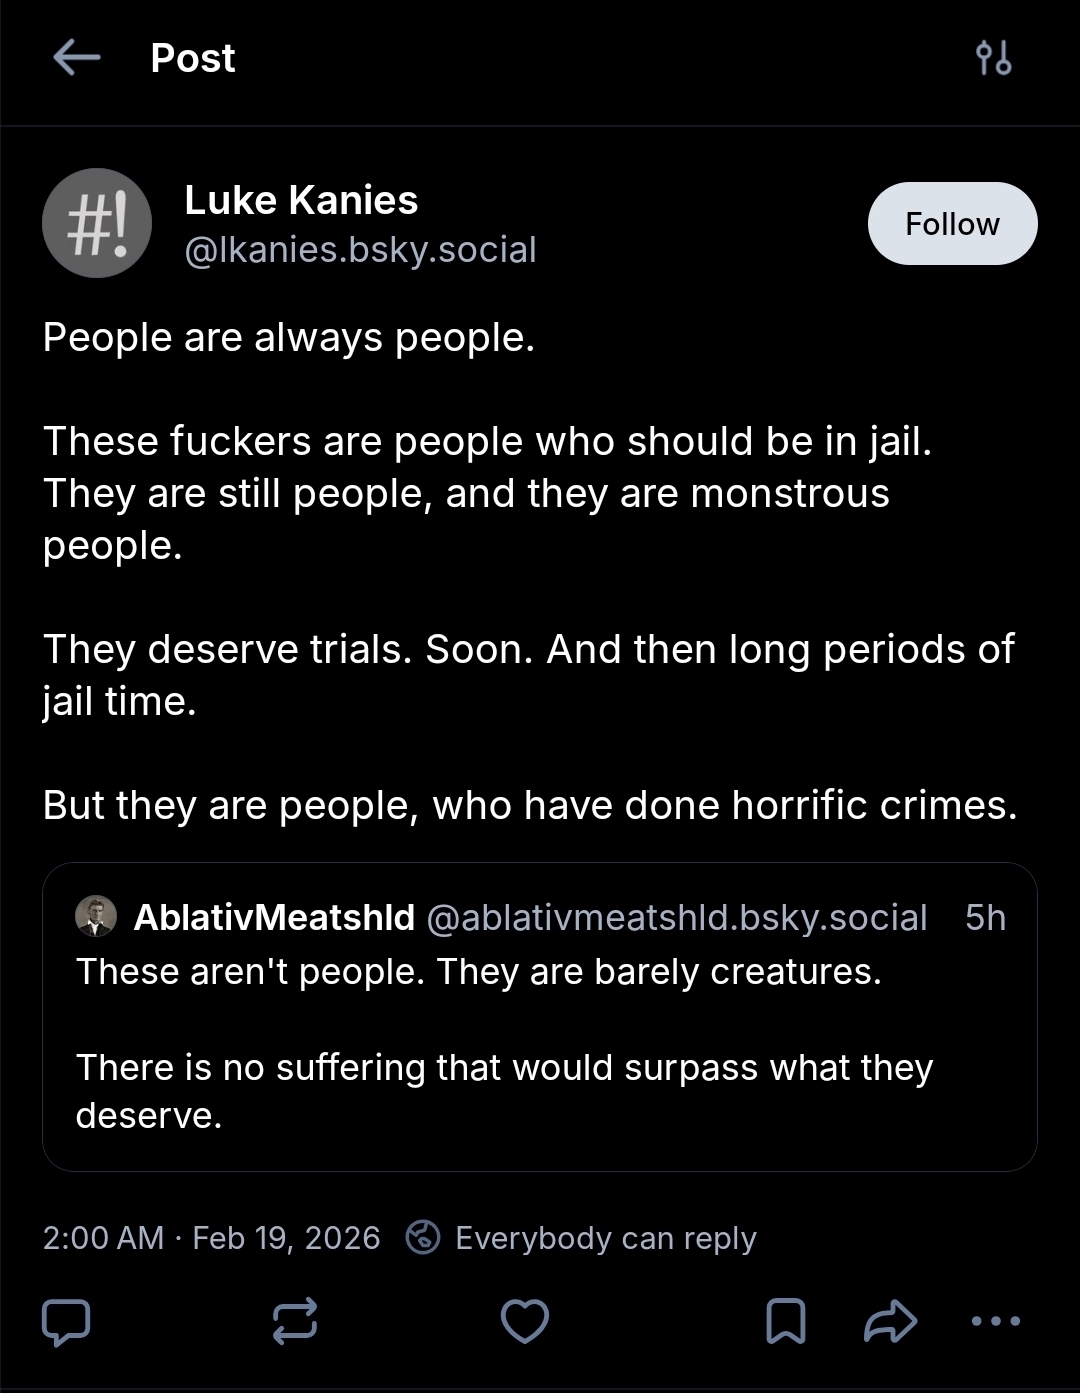Follow Luke Kanies
The image size is (1080, 1393).
952,224
